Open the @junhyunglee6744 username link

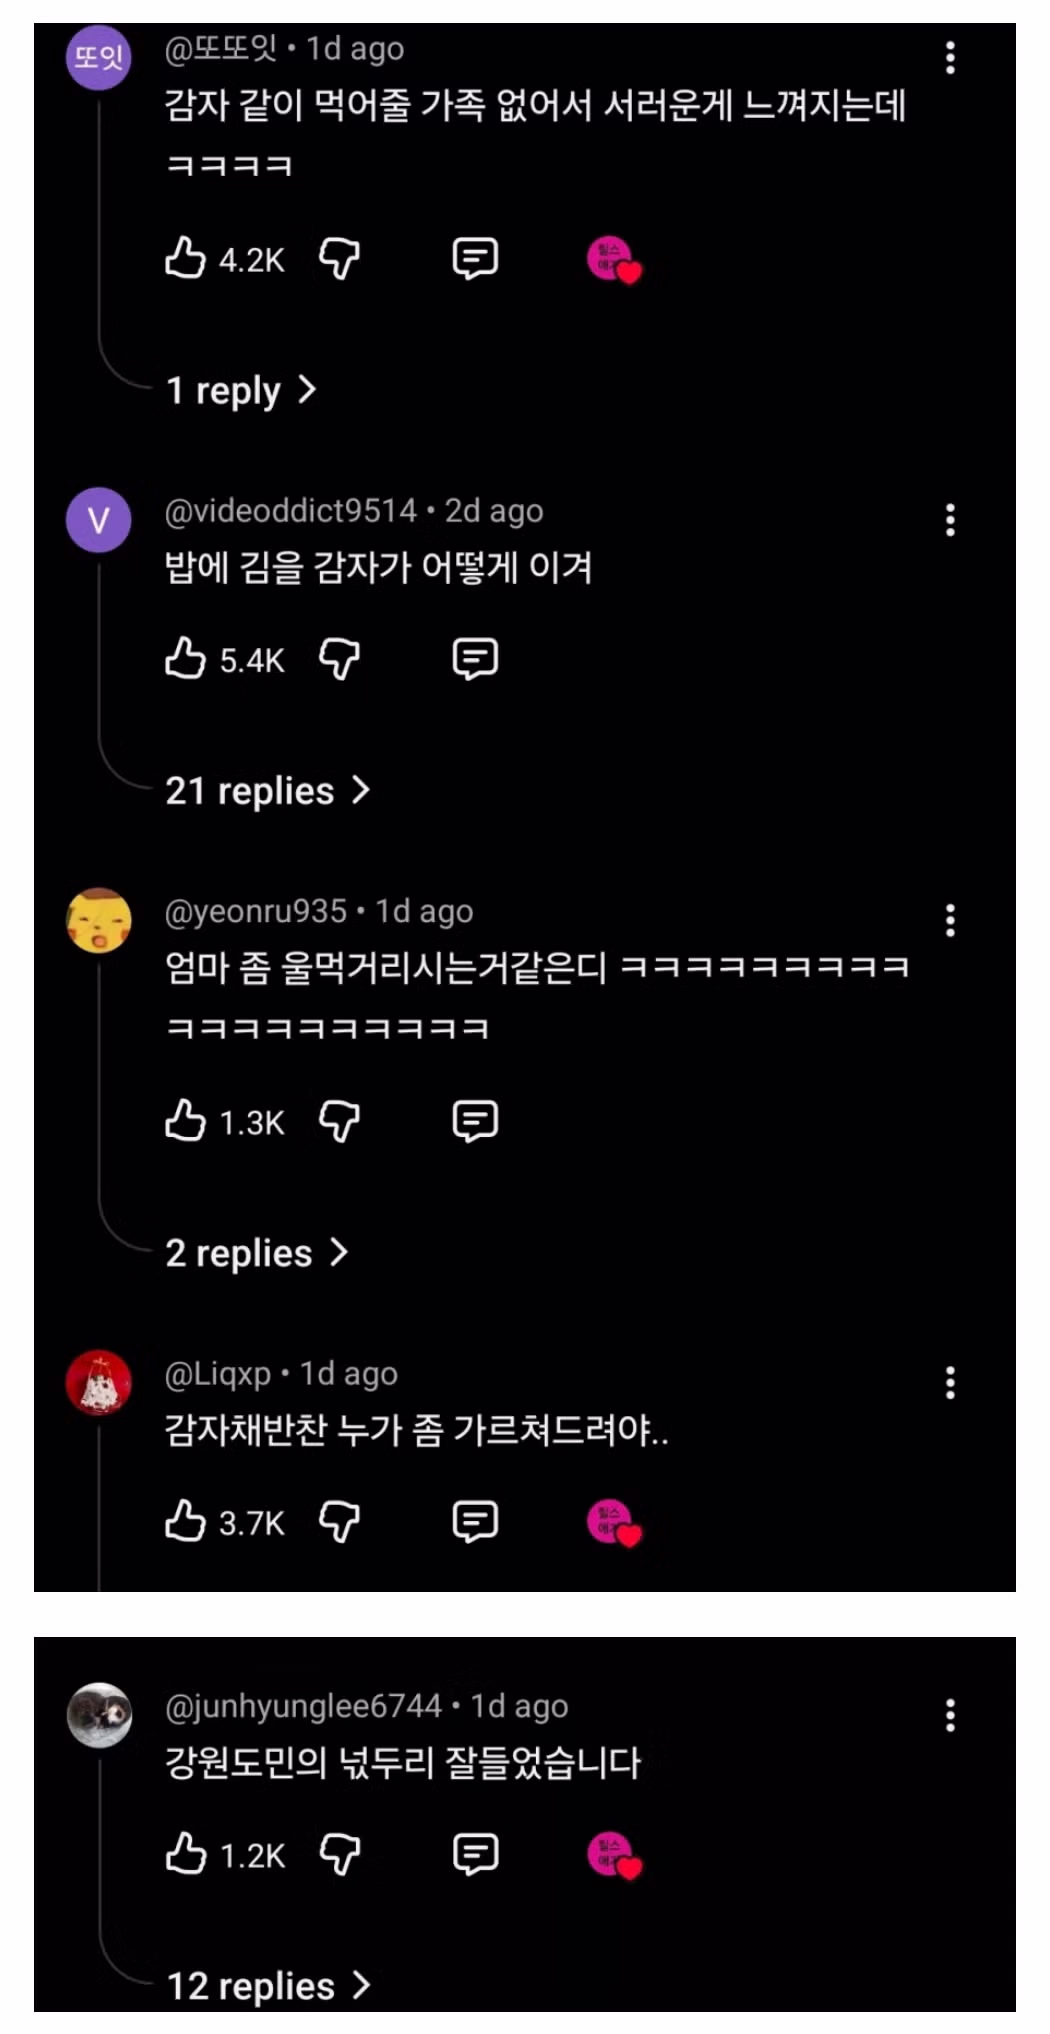click(303, 1706)
